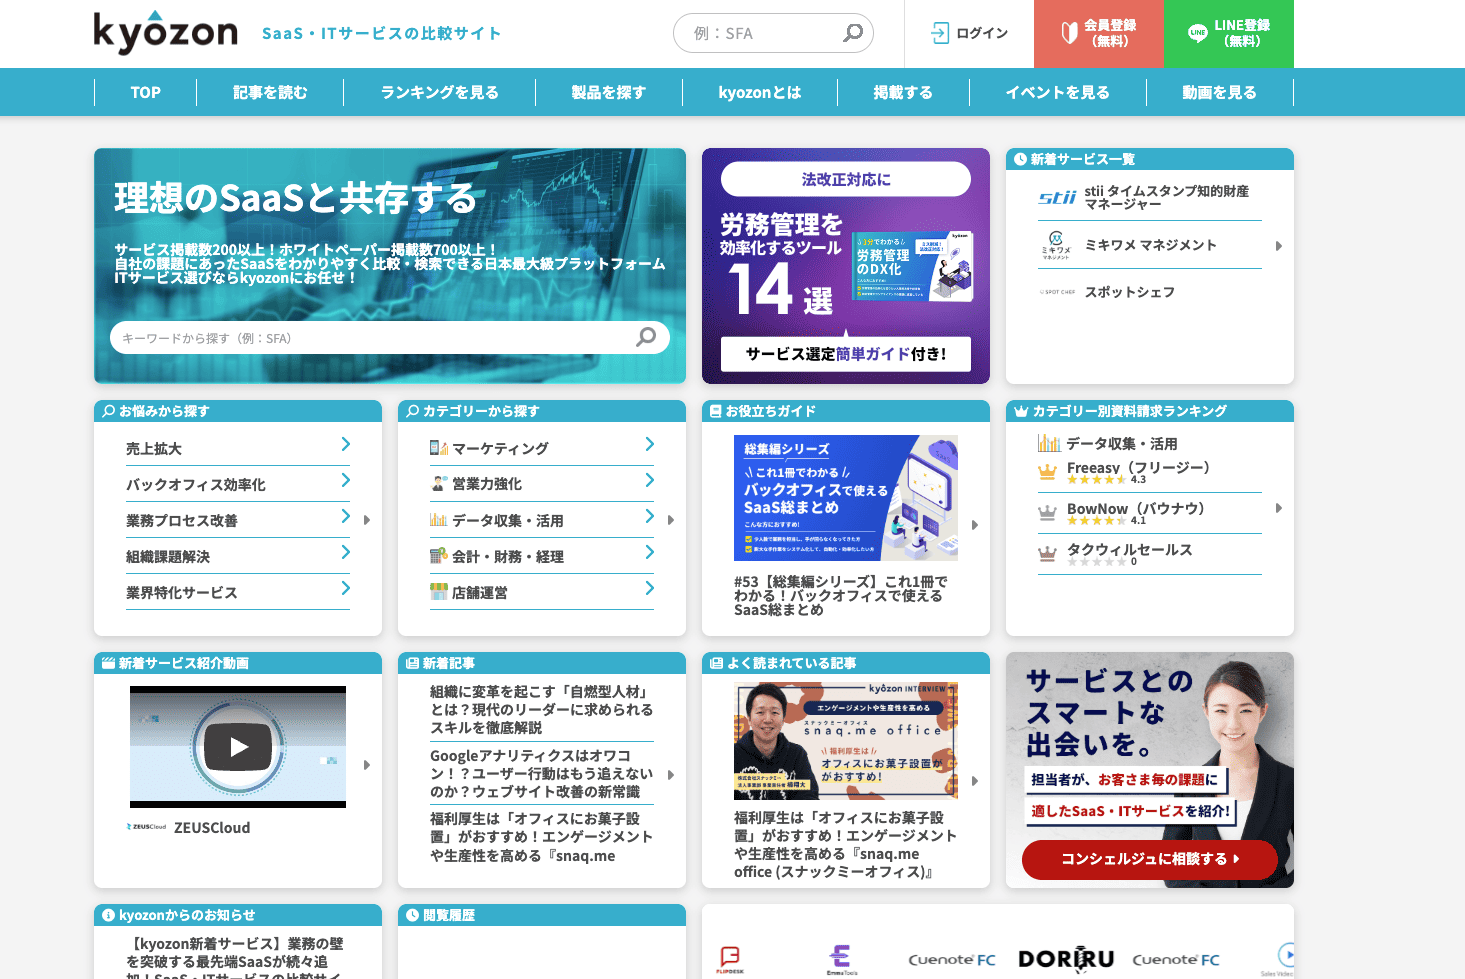Click the LINE登録(無料) button
Image resolution: width=1465 pixels, height=979 pixels.
1229,34
